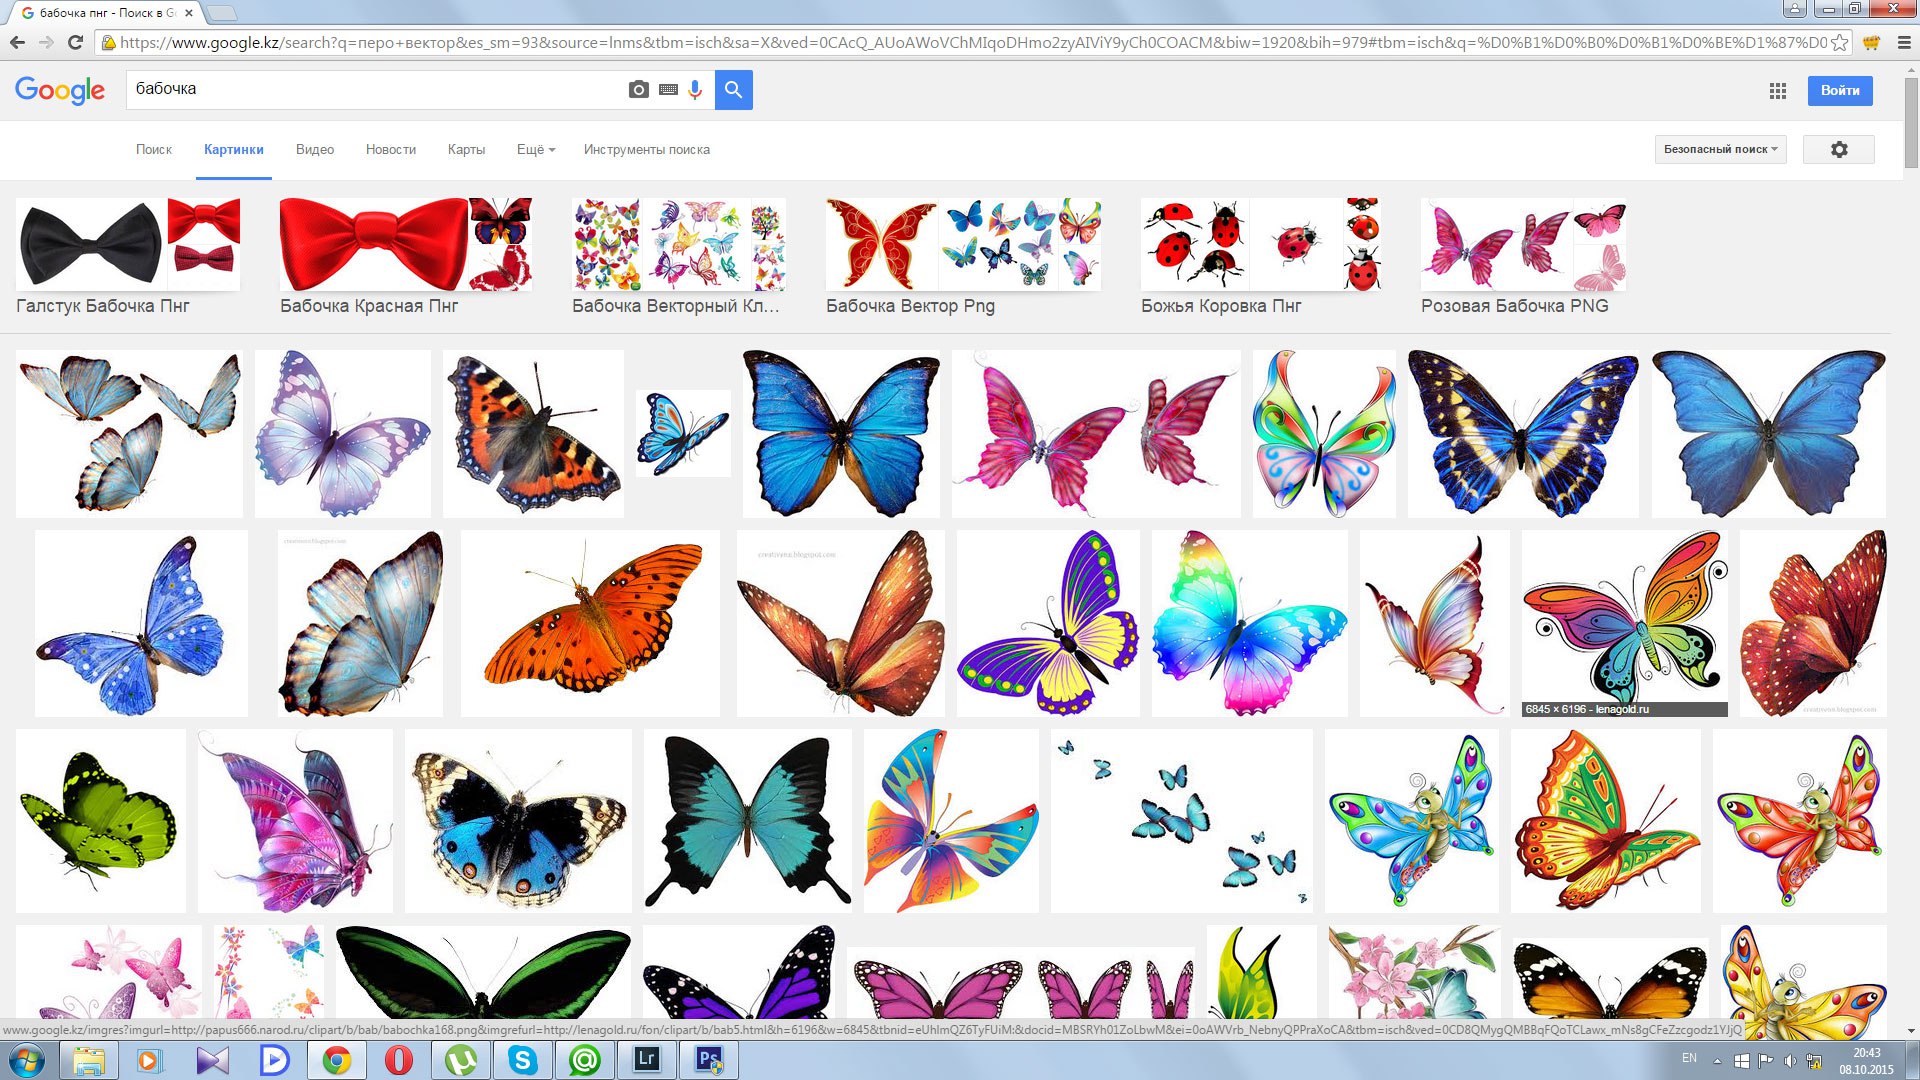Expand the Ещё menu
Screen dimensions: 1920x1080
pos(535,149)
